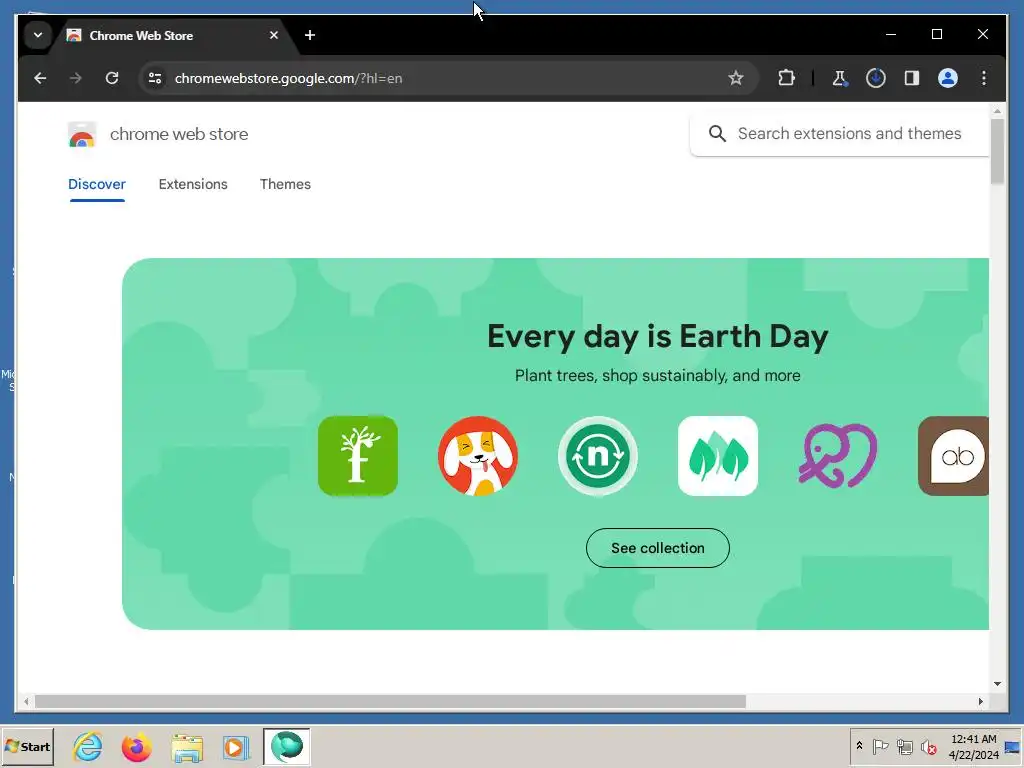Open the green tree 'f' extension icon

coord(358,456)
